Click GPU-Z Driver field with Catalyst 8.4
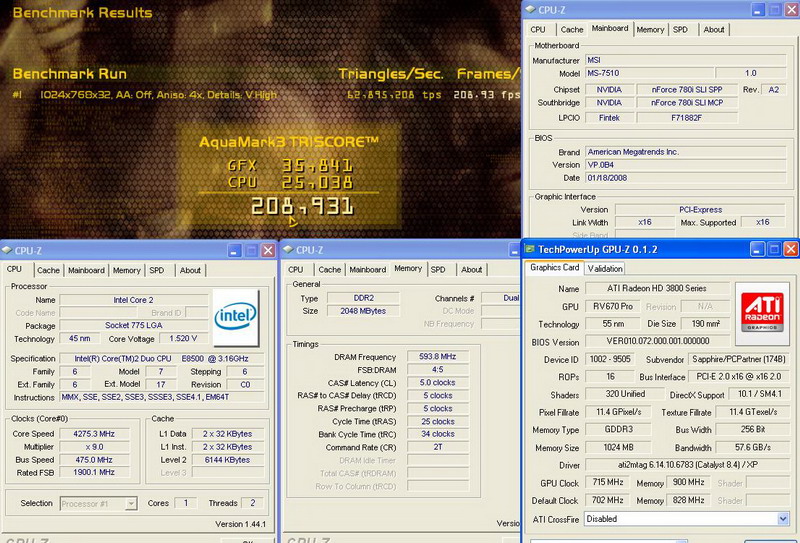Image resolution: width=800 pixels, height=543 pixels. [x=687, y=465]
